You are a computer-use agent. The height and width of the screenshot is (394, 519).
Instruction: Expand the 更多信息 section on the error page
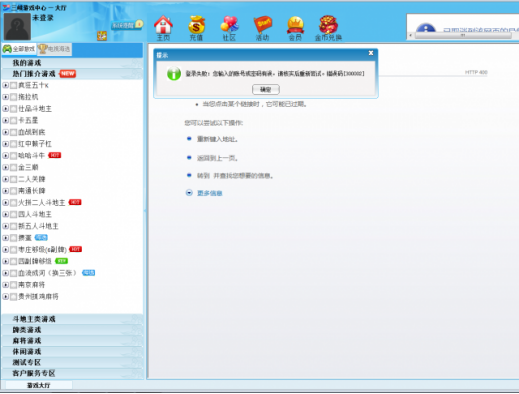click(x=189, y=193)
